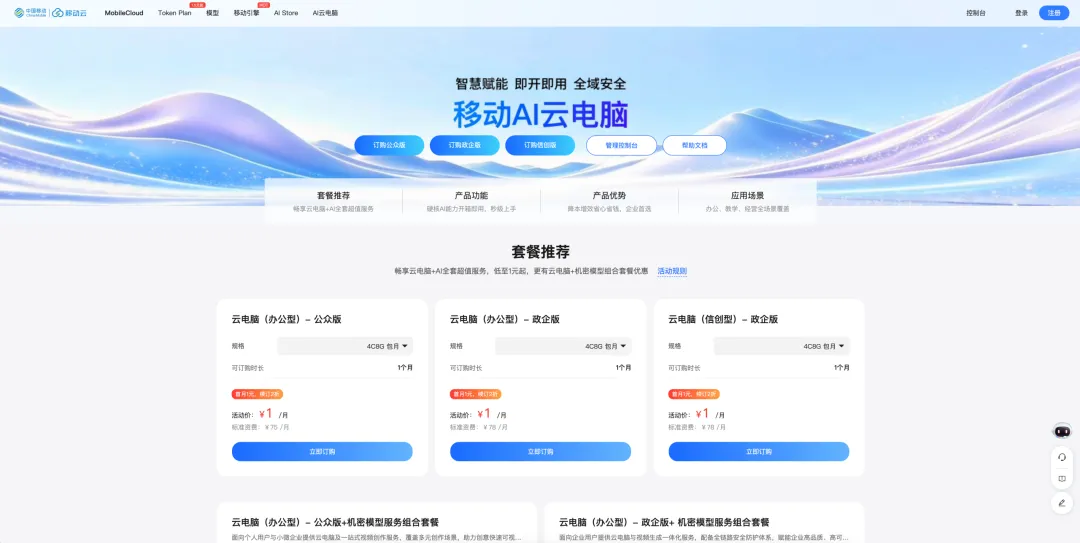Screen dimensions: 1080x543
Task: Click 首月1元 badge in 信创型 政企版 card
Action: coord(694,394)
